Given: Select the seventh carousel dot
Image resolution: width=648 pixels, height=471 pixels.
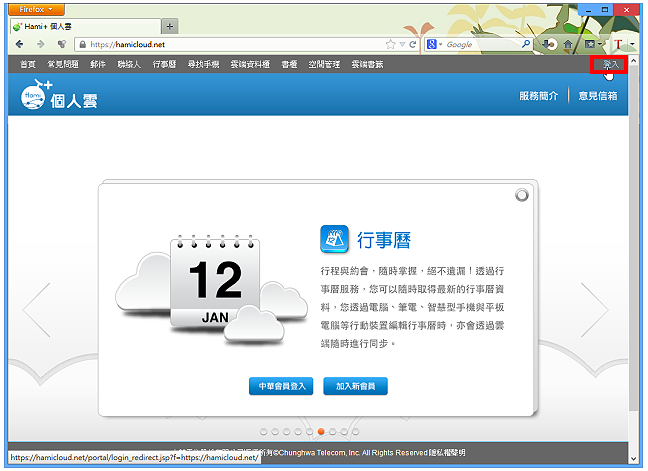Looking at the screenshot, I should [x=333, y=432].
